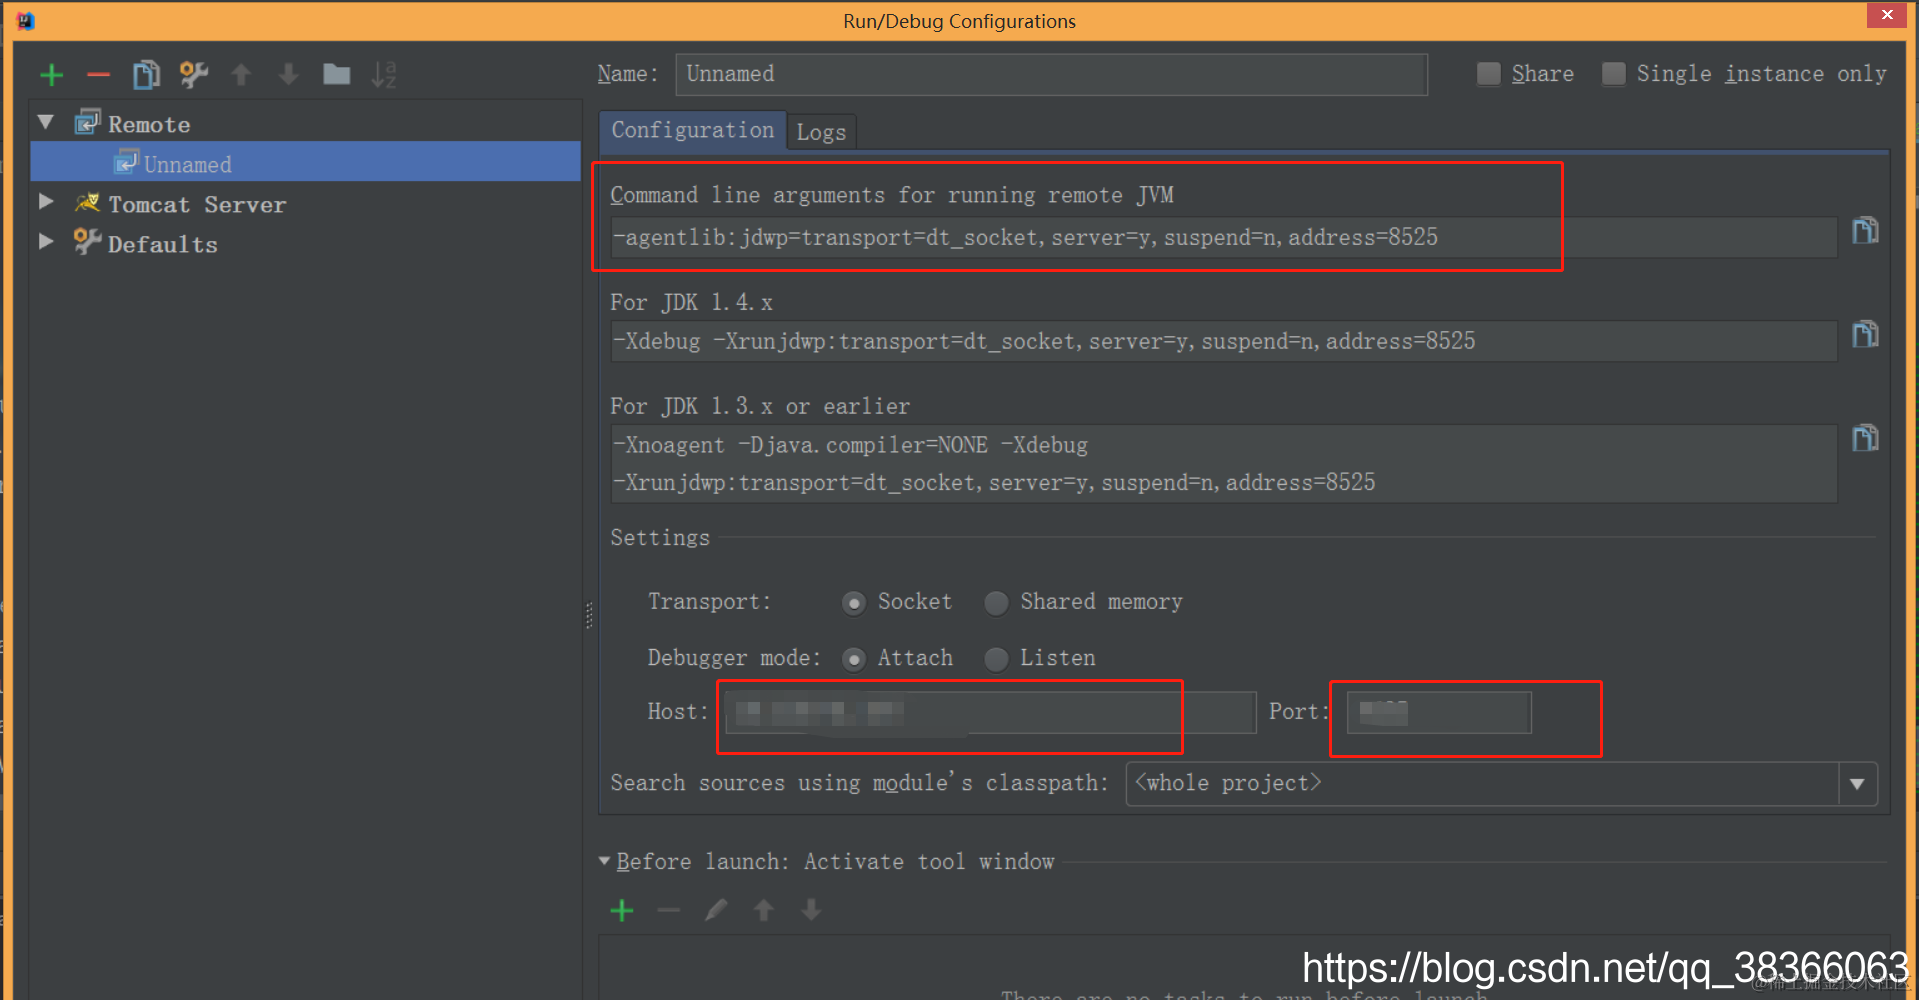Add a before-launch task
Viewport: 1919px width, 1000px height.
click(x=622, y=910)
